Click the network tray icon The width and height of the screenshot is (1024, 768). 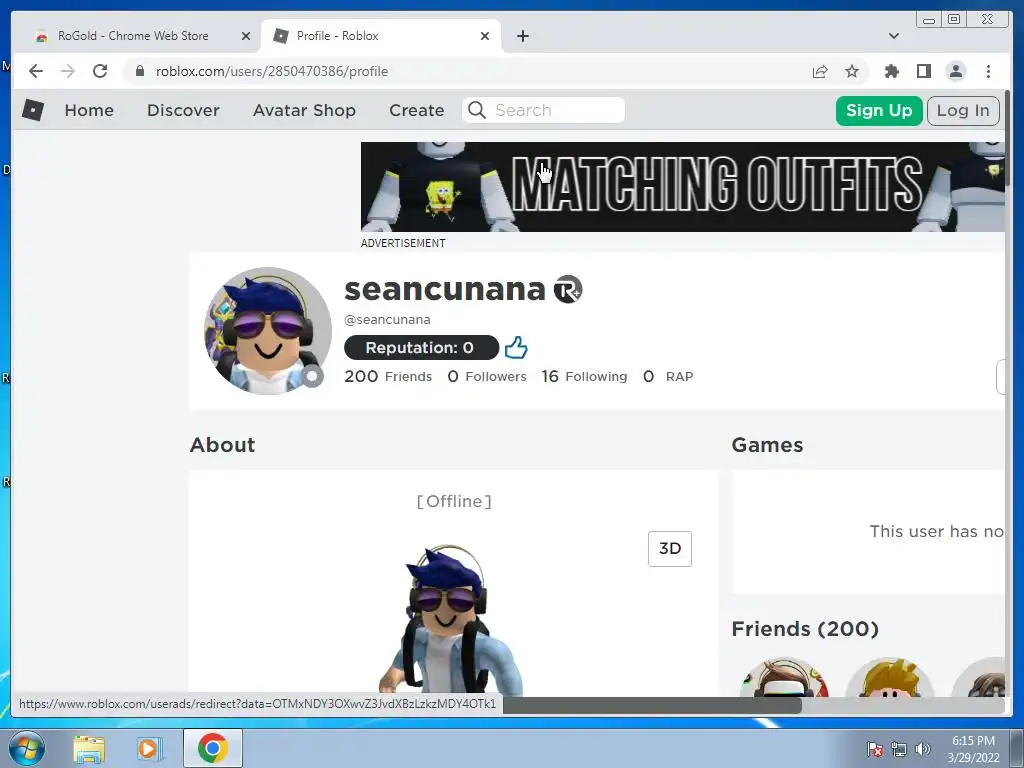(899, 749)
